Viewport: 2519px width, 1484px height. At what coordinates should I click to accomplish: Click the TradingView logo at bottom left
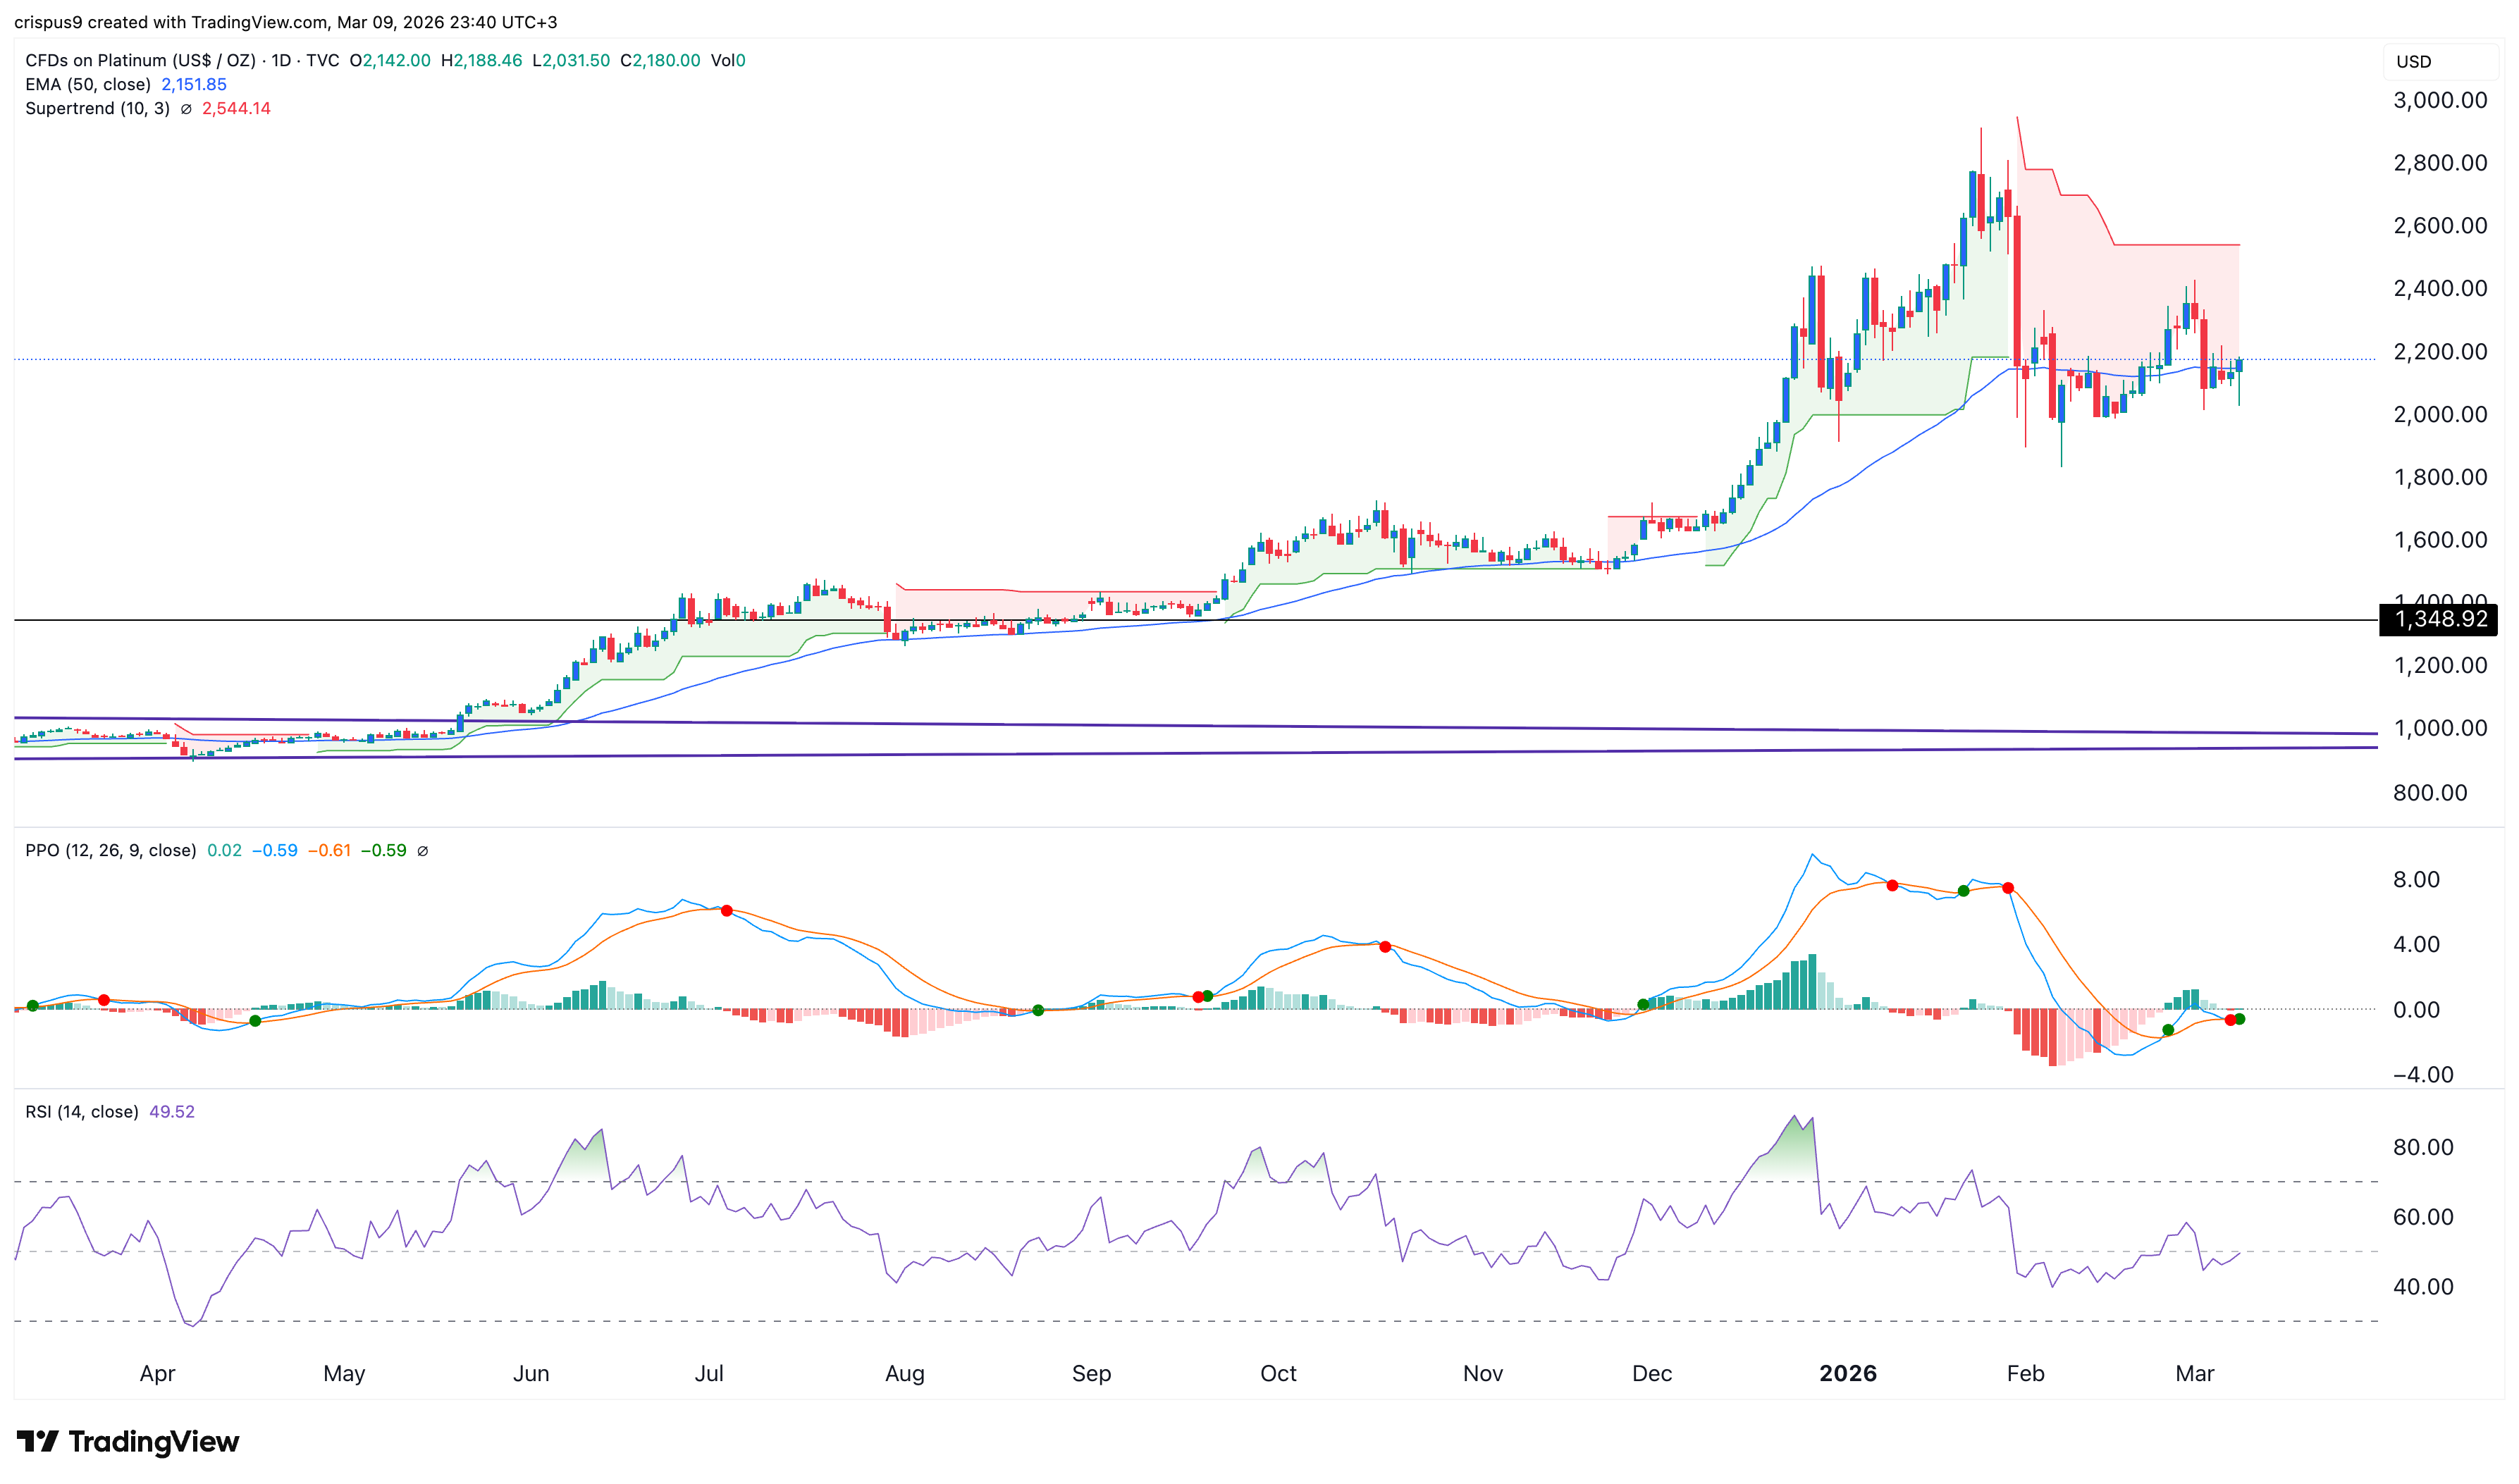coord(128,1441)
